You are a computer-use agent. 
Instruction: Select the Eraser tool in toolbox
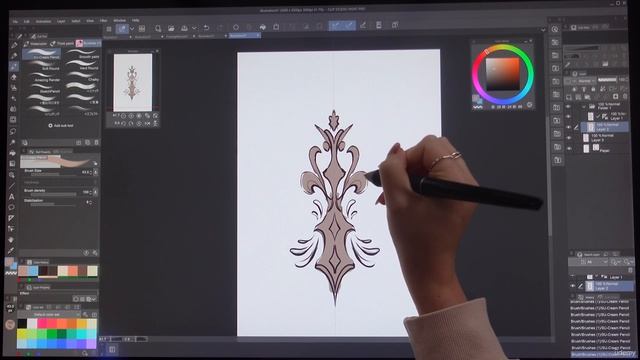click(13, 77)
